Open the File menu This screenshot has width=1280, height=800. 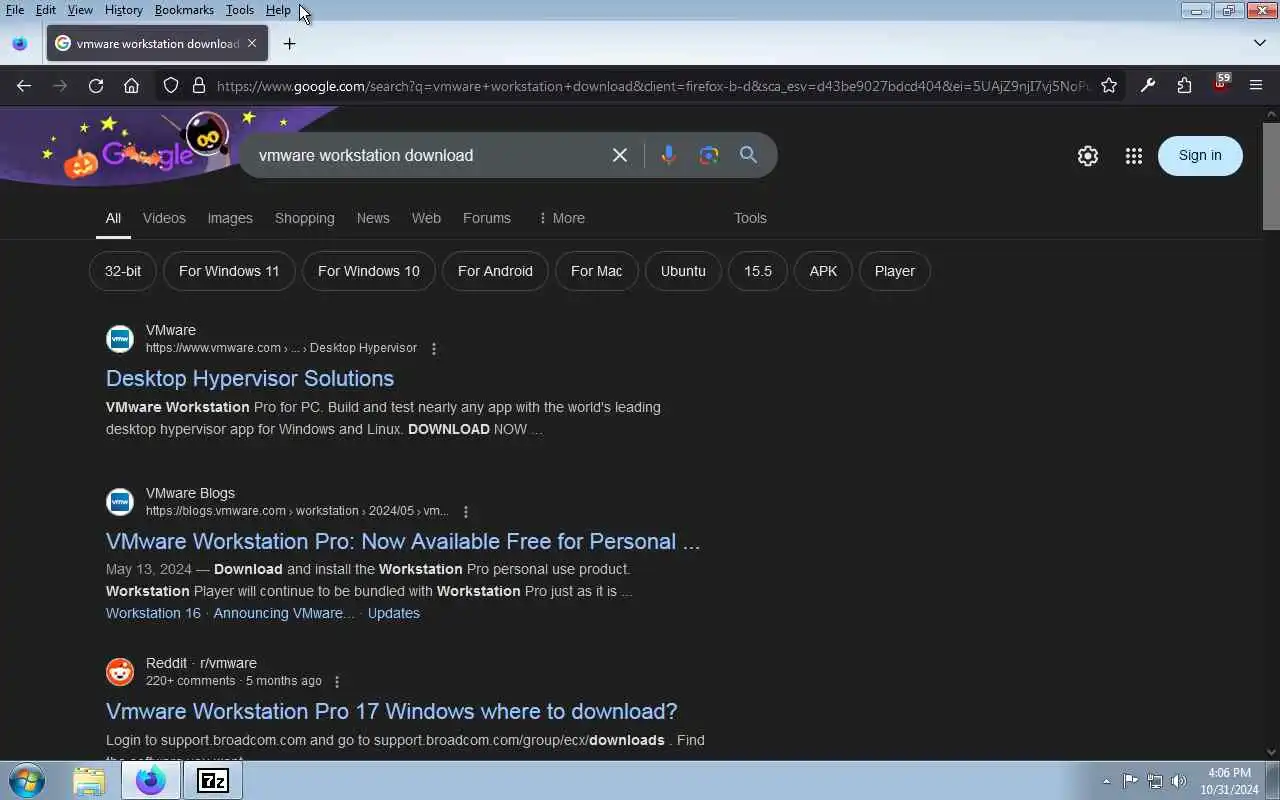pos(15,10)
